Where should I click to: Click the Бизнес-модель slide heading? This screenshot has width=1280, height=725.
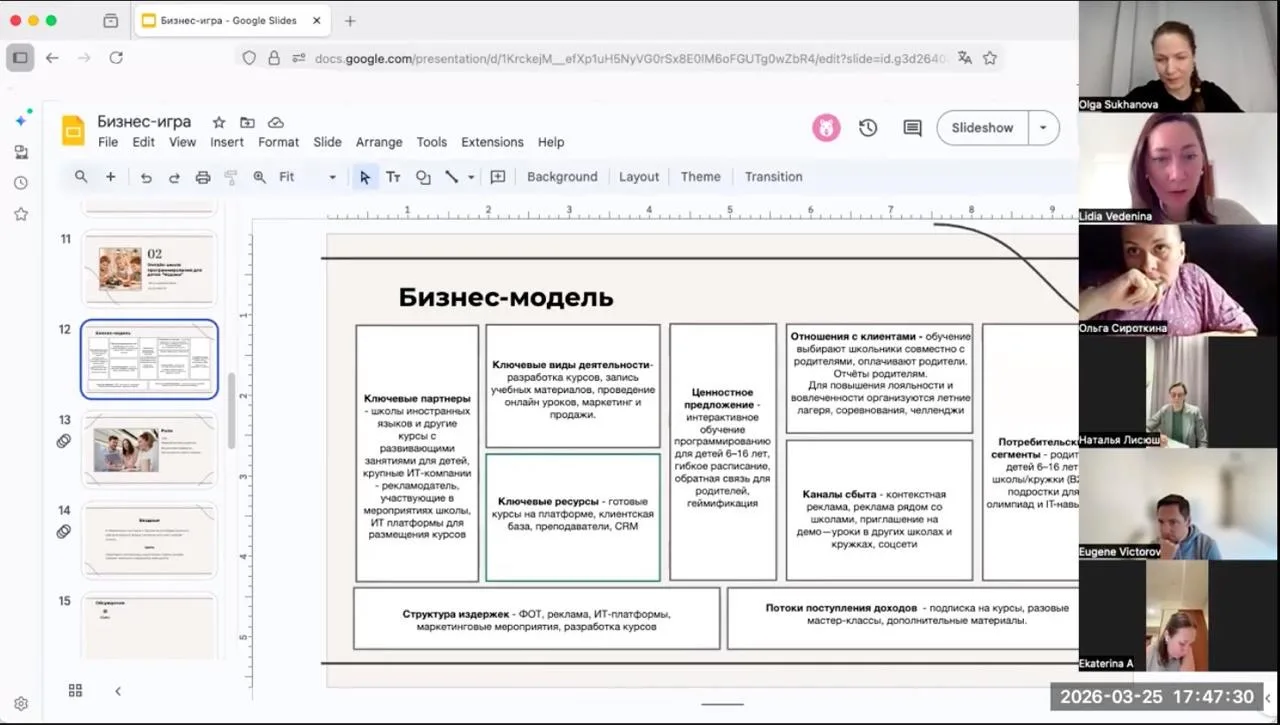506,297
